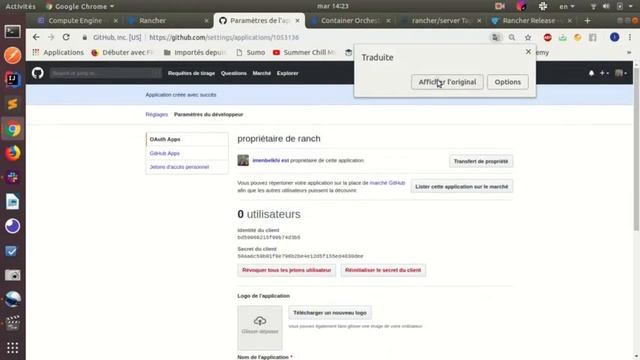The height and width of the screenshot is (360, 640).
Task: Reload the page
Action: [x=66, y=37]
